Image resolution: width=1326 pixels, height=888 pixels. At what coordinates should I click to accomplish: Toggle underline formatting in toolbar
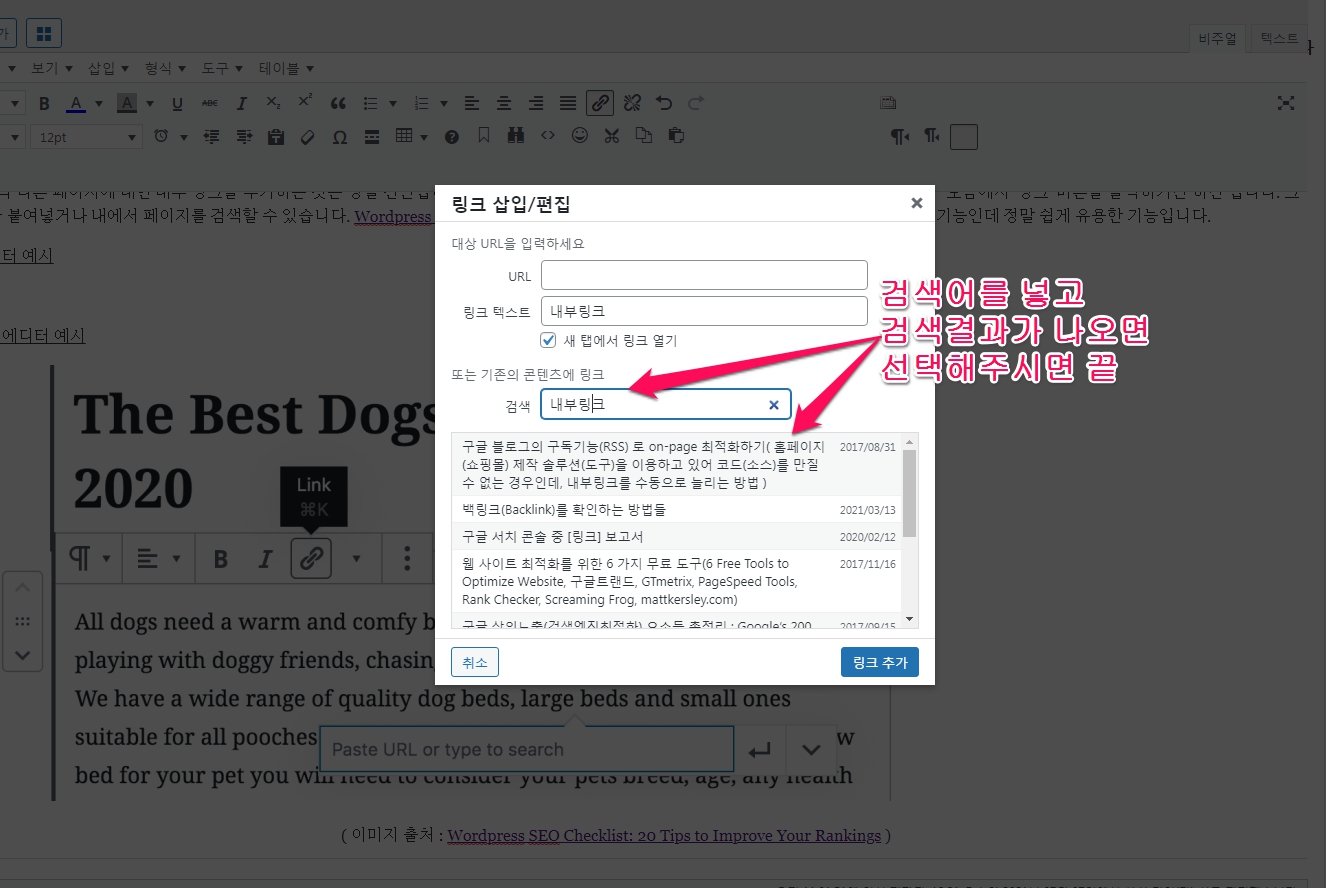coord(177,103)
